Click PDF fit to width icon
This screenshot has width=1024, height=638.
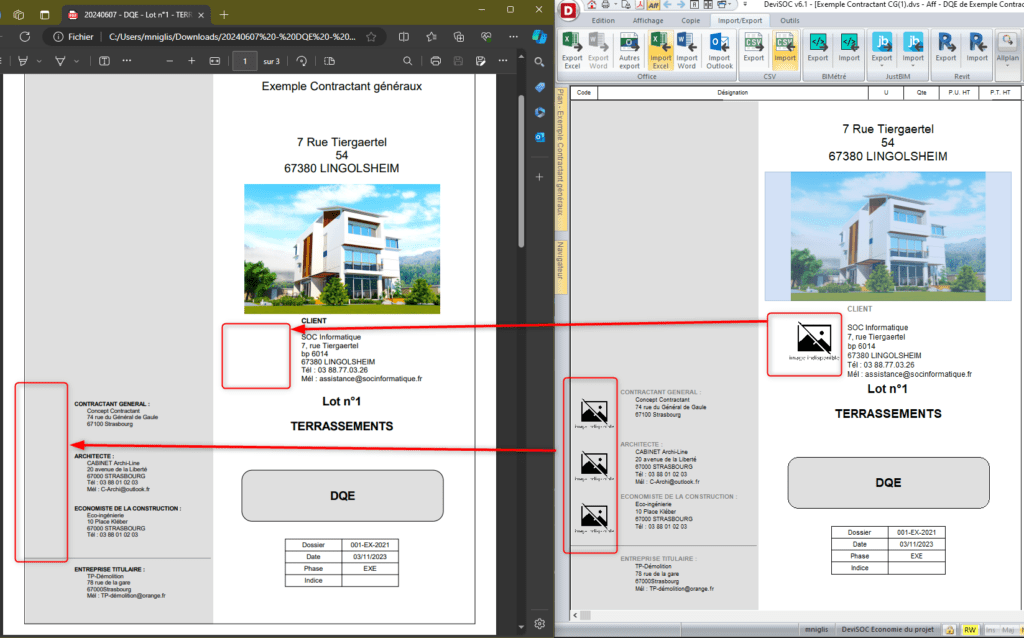[x=214, y=61]
